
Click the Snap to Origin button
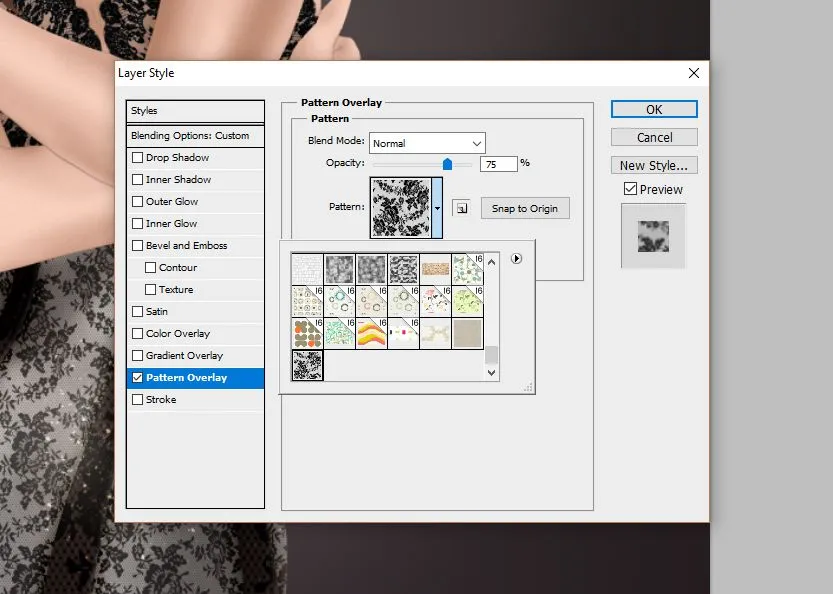click(x=524, y=208)
